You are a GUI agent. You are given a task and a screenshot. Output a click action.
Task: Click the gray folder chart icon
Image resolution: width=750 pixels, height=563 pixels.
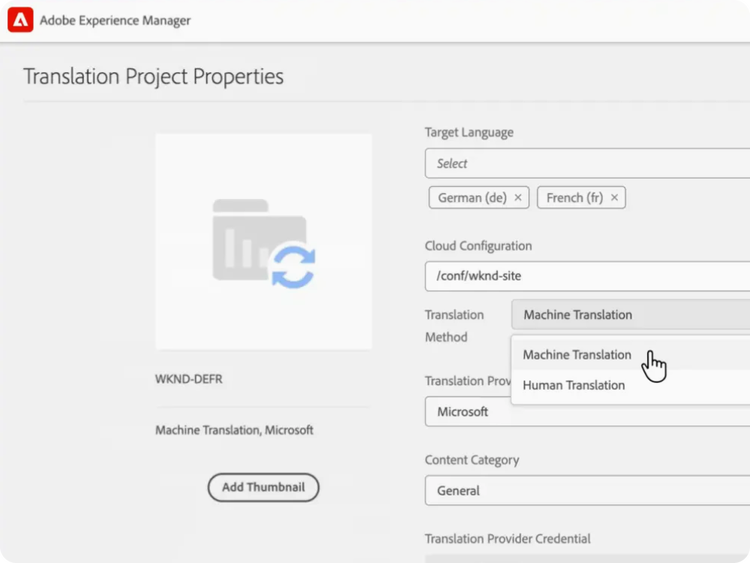[x=241, y=238]
